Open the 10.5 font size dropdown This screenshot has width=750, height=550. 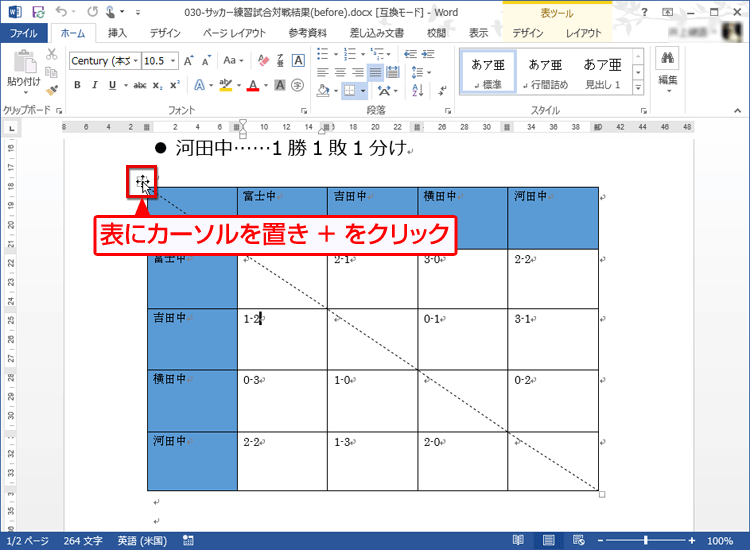(173, 61)
